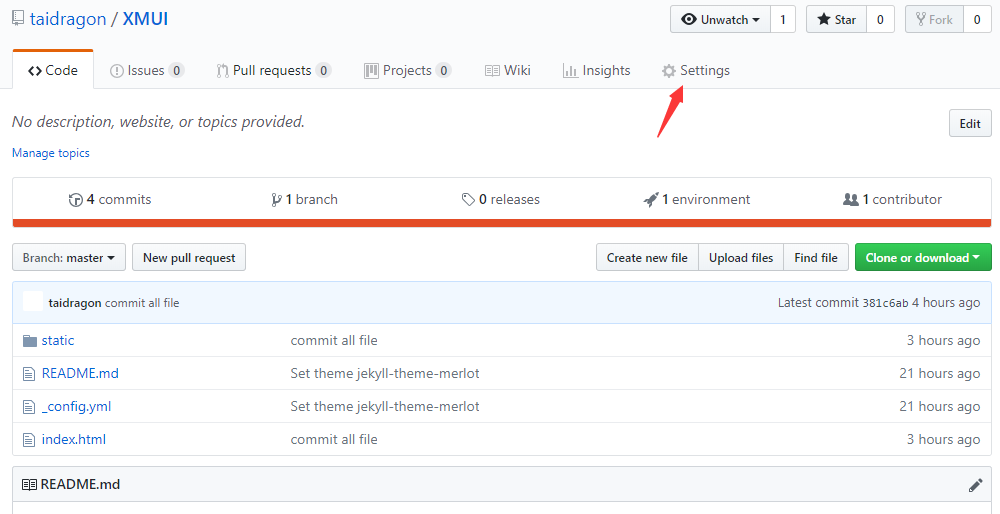Click the stargazer count beside Star

point(880,19)
